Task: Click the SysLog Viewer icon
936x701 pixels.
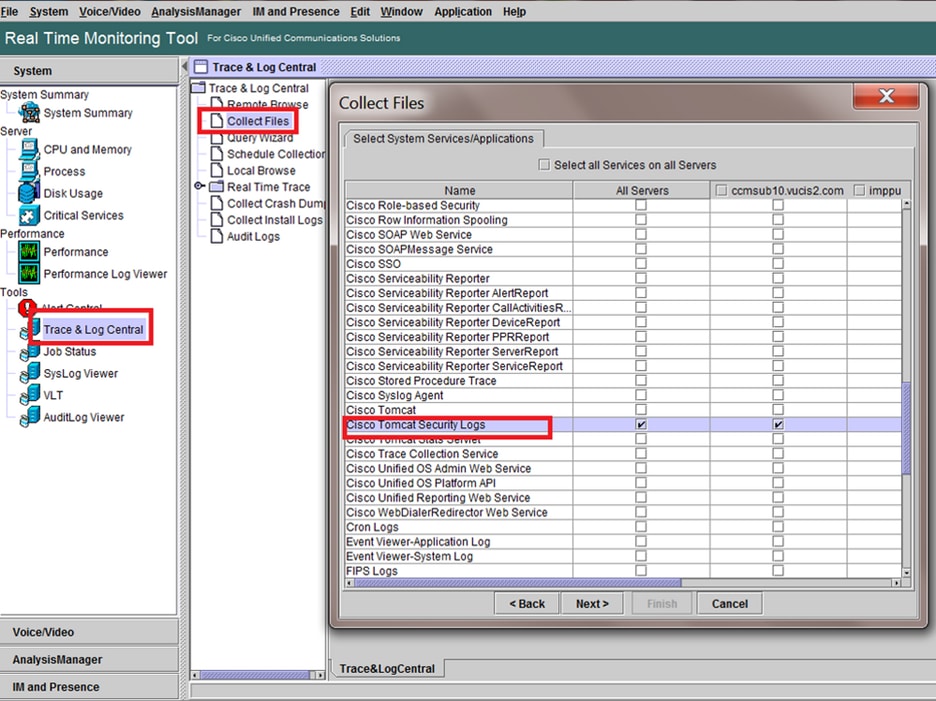Action: [30, 374]
